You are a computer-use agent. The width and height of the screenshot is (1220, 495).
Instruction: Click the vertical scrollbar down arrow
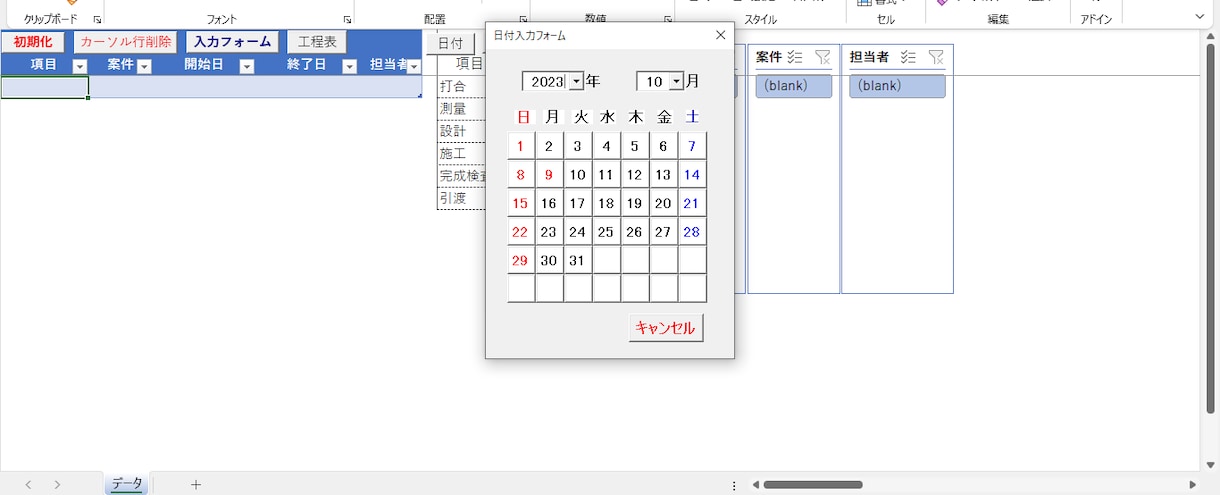tap(1210, 463)
